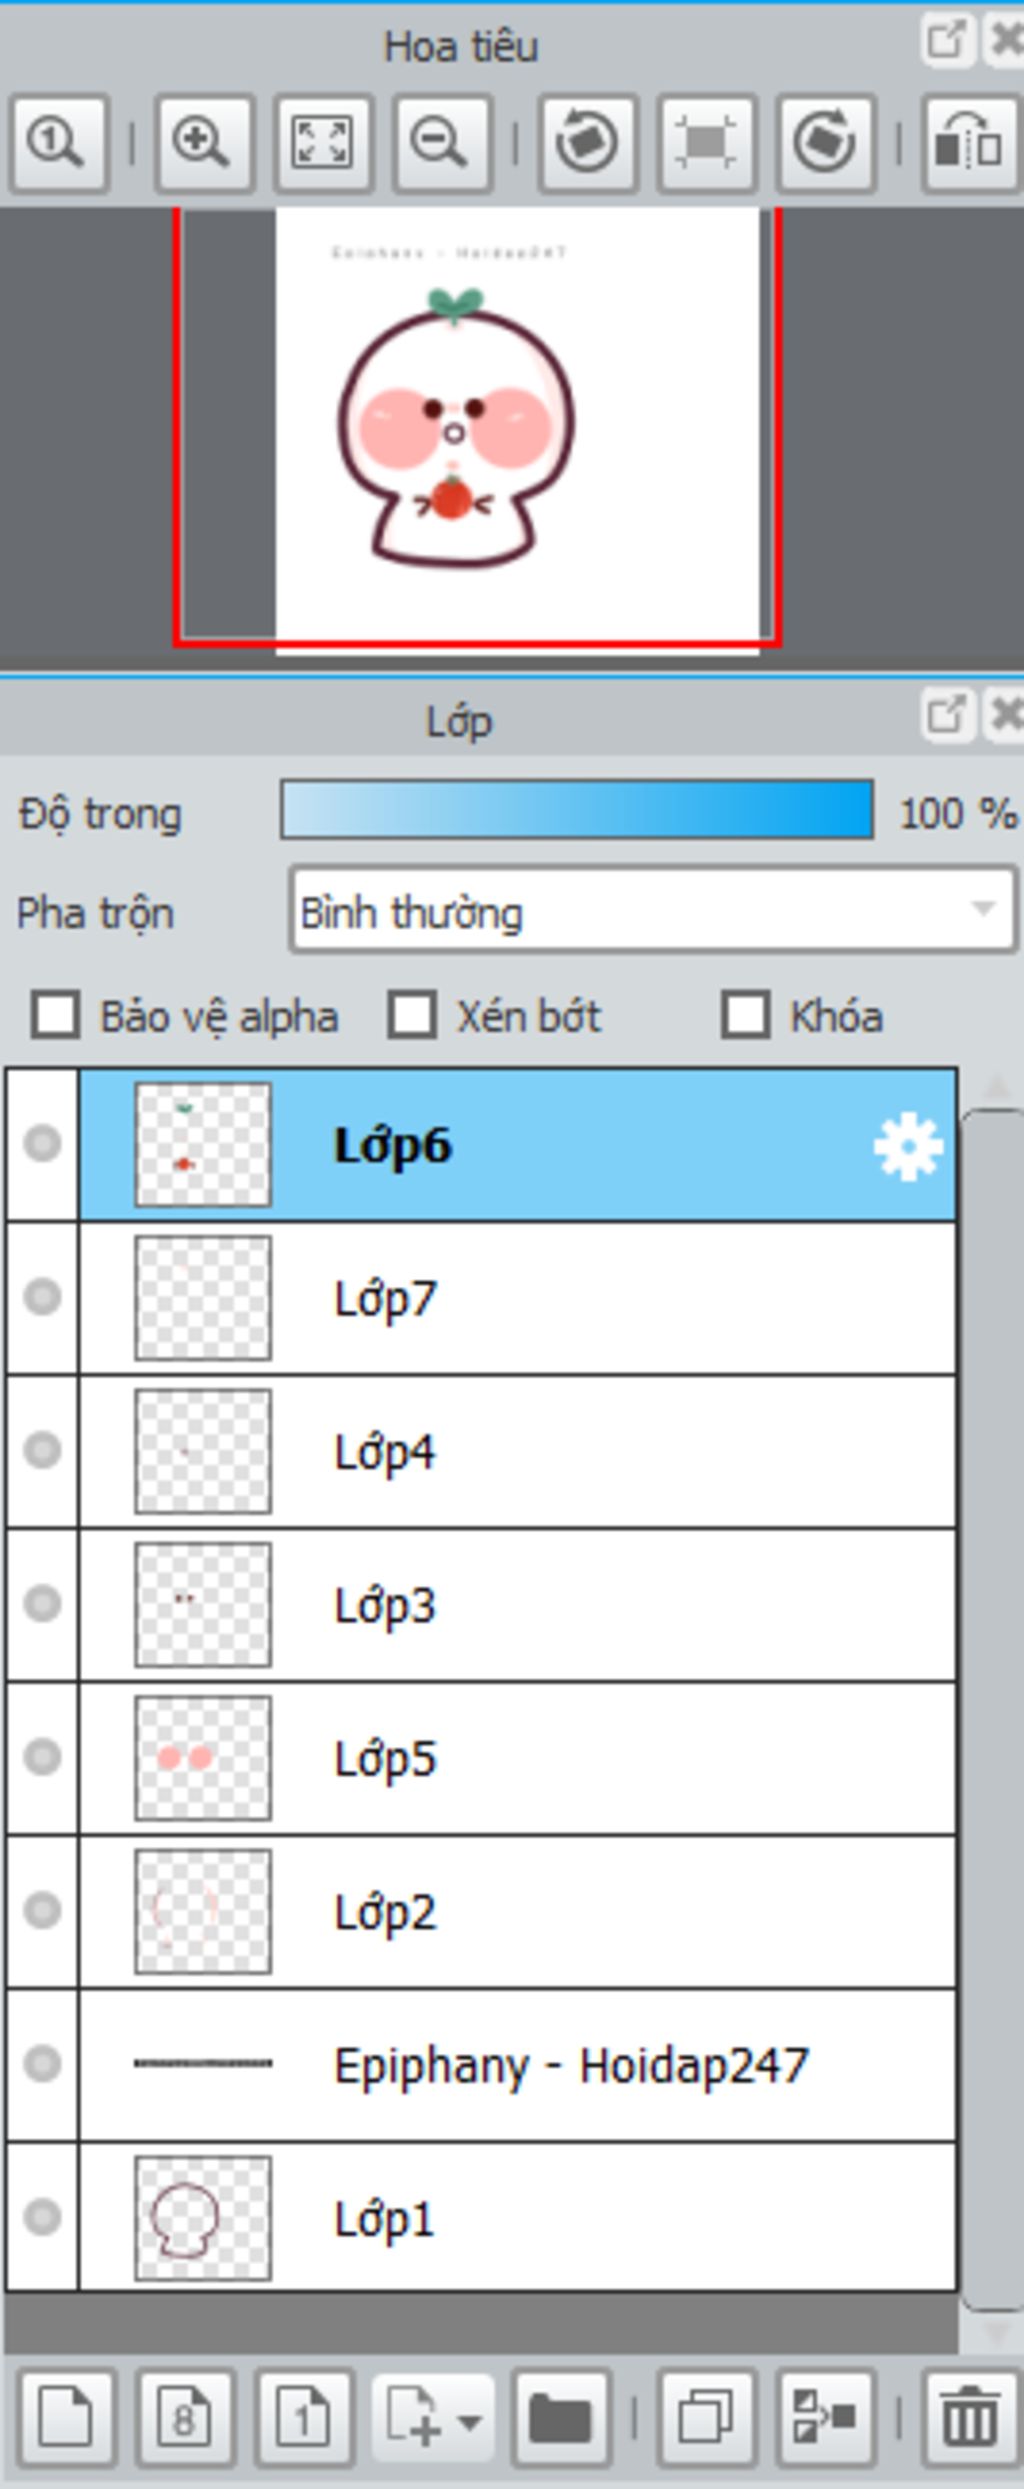
Task: Click the zoom in magnifier icon
Action: click(203, 143)
